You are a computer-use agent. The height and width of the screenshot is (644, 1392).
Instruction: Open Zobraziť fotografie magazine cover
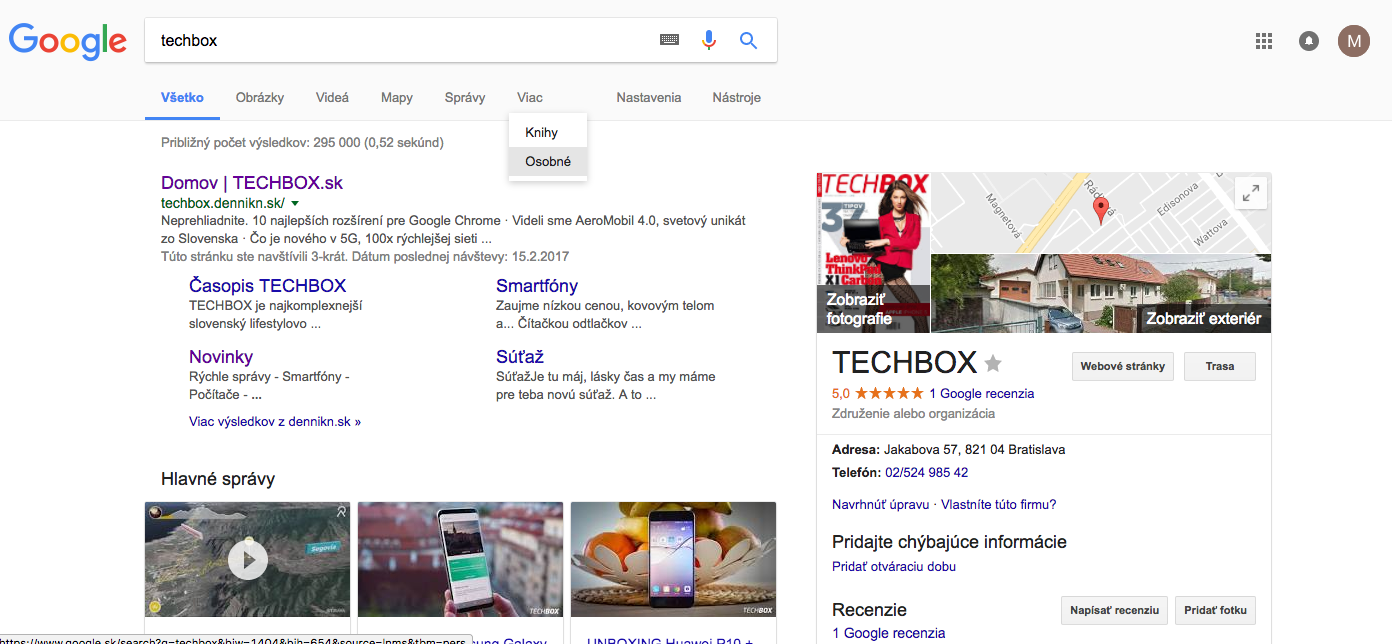tap(874, 253)
